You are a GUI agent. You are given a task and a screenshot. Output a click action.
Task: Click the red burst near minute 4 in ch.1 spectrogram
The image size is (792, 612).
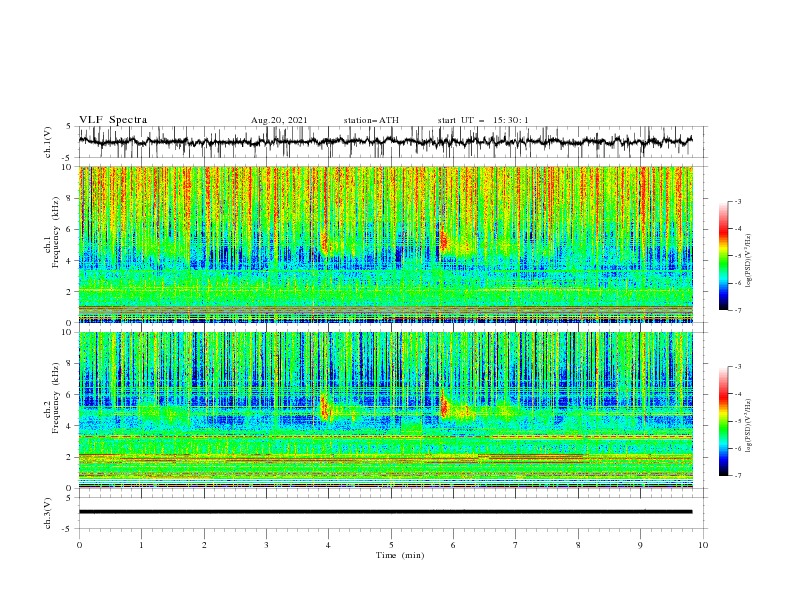[325, 242]
